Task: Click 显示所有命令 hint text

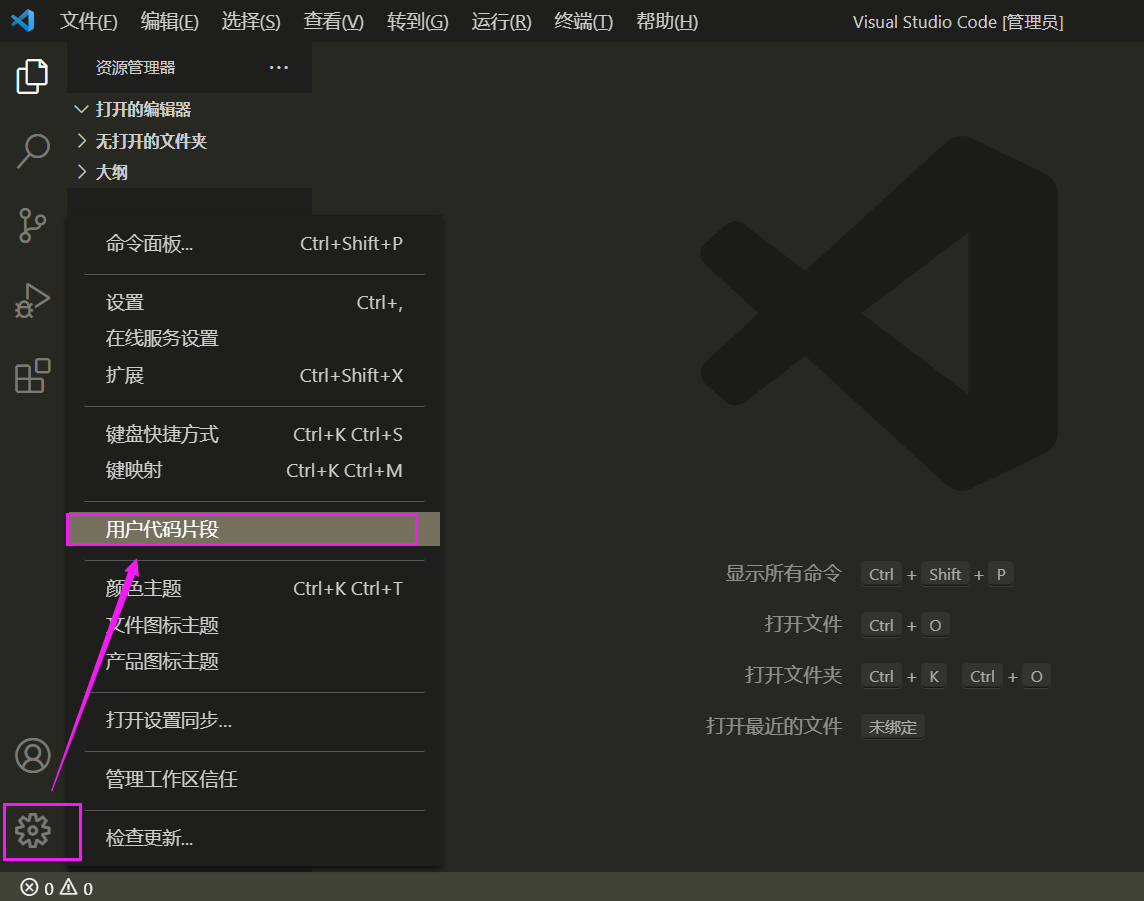Action: pos(784,573)
